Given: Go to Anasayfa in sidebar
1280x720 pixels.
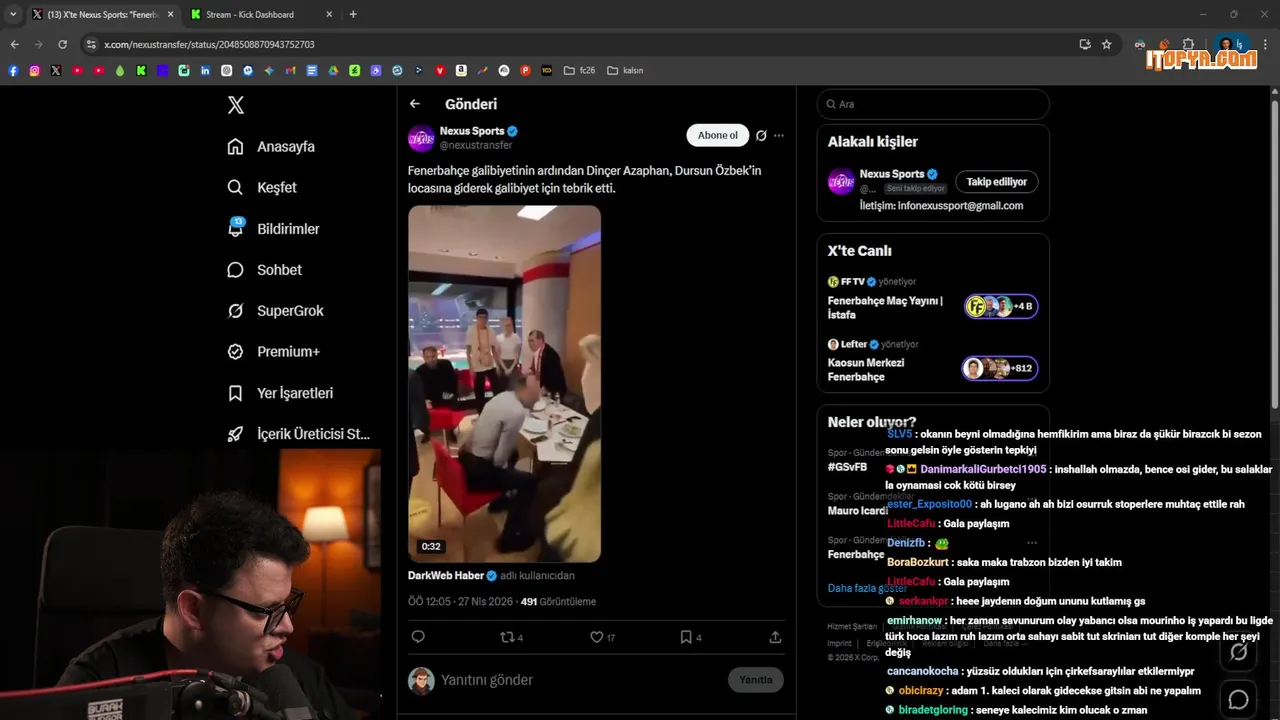Looking at the screenshot, I should pyautogui.click(x=271, y=147).
